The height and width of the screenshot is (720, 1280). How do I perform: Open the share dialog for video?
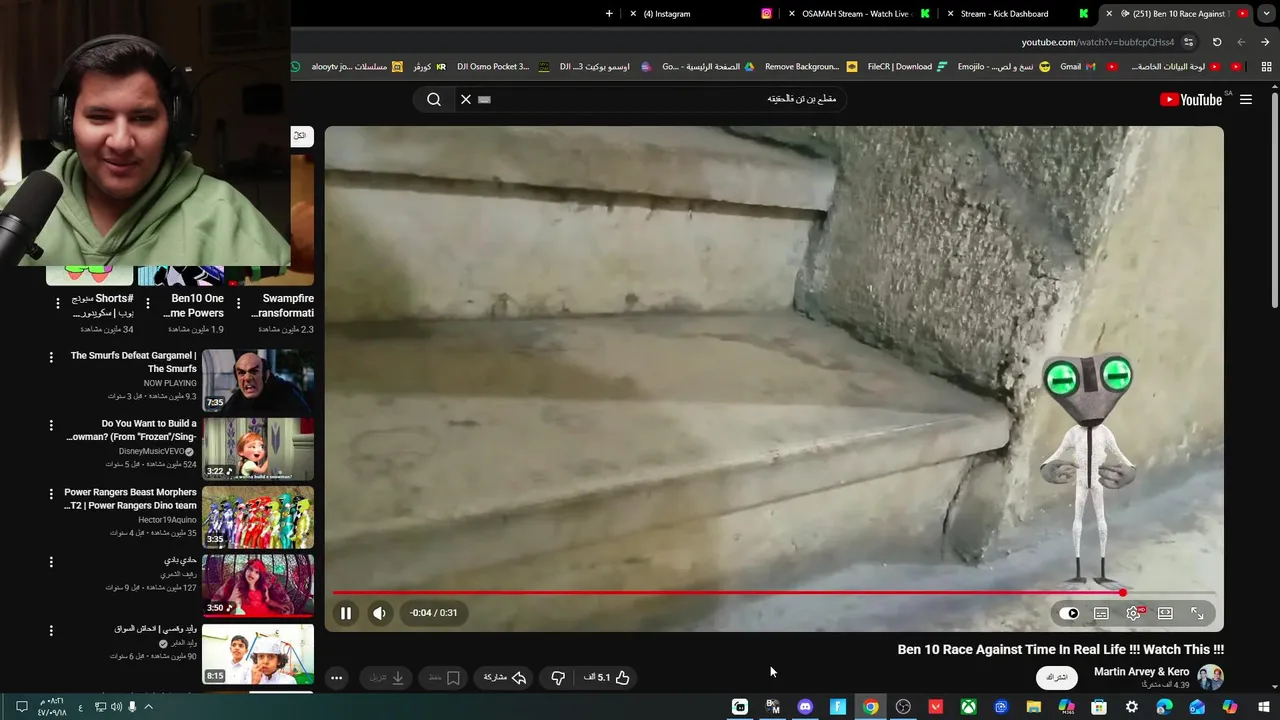504,677
